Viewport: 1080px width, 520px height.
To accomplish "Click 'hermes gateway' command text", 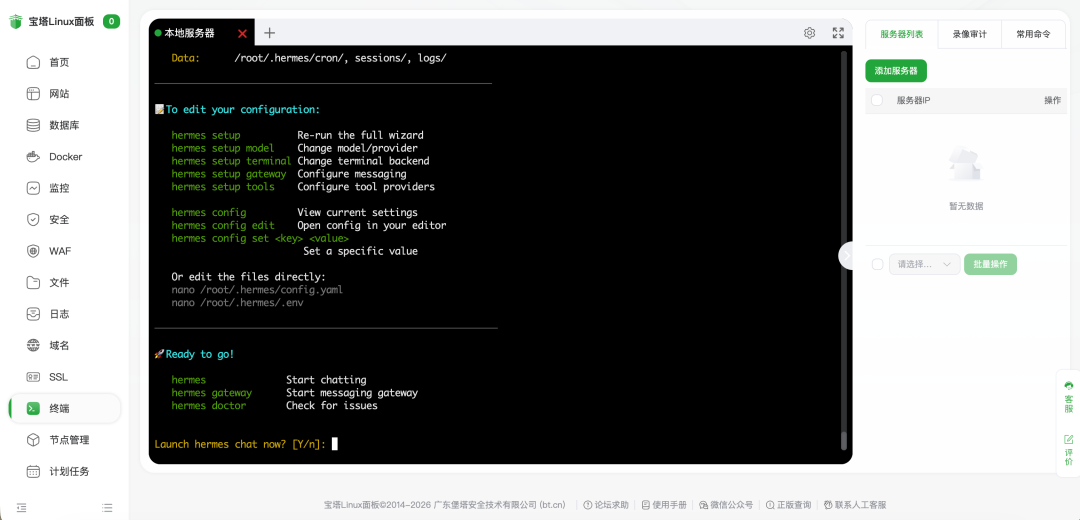I will click(211, 393).
